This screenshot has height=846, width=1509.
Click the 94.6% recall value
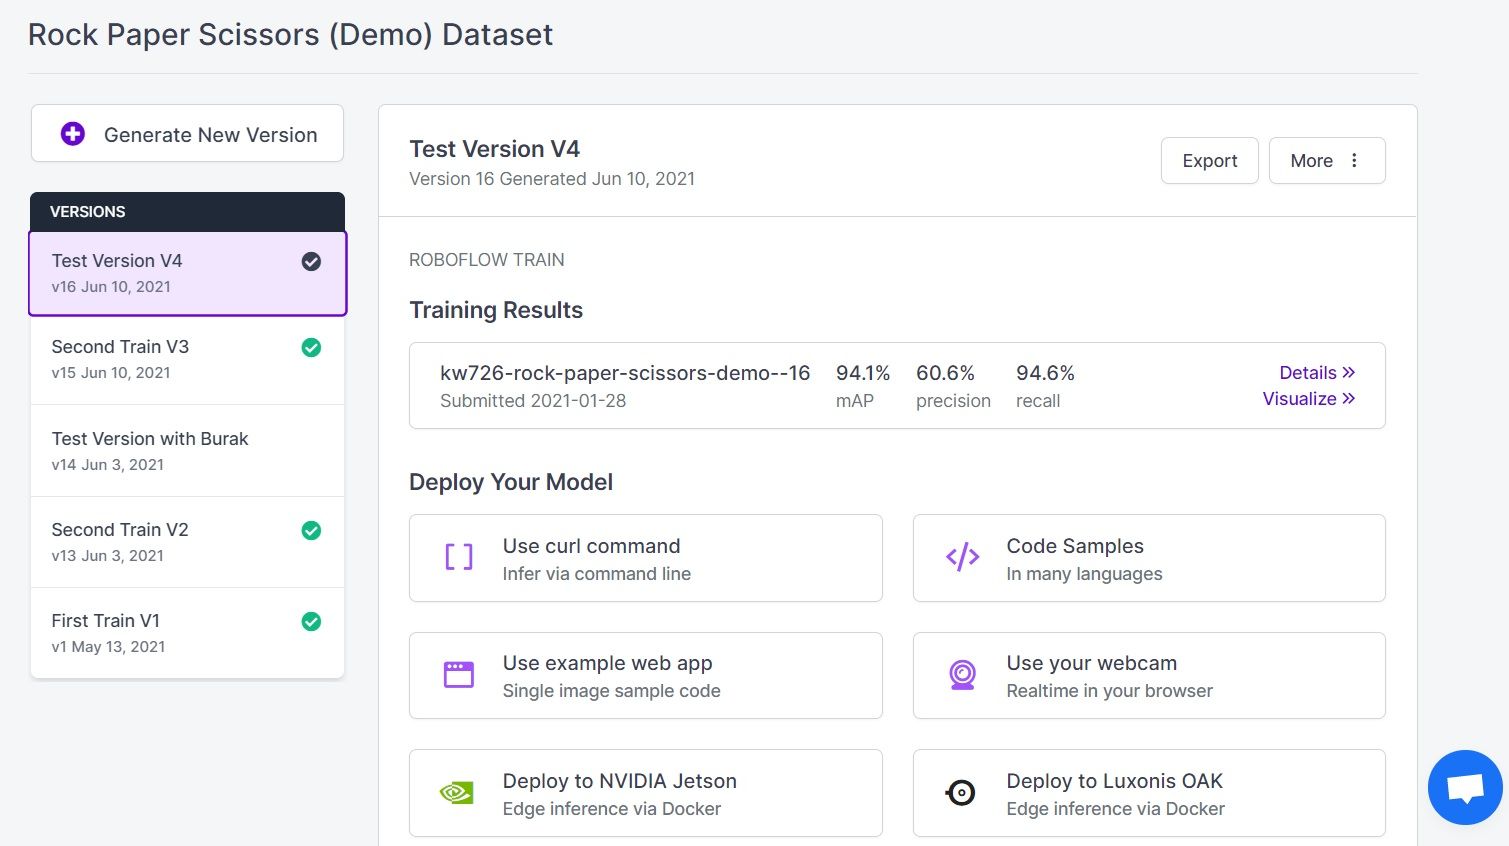1045,373
